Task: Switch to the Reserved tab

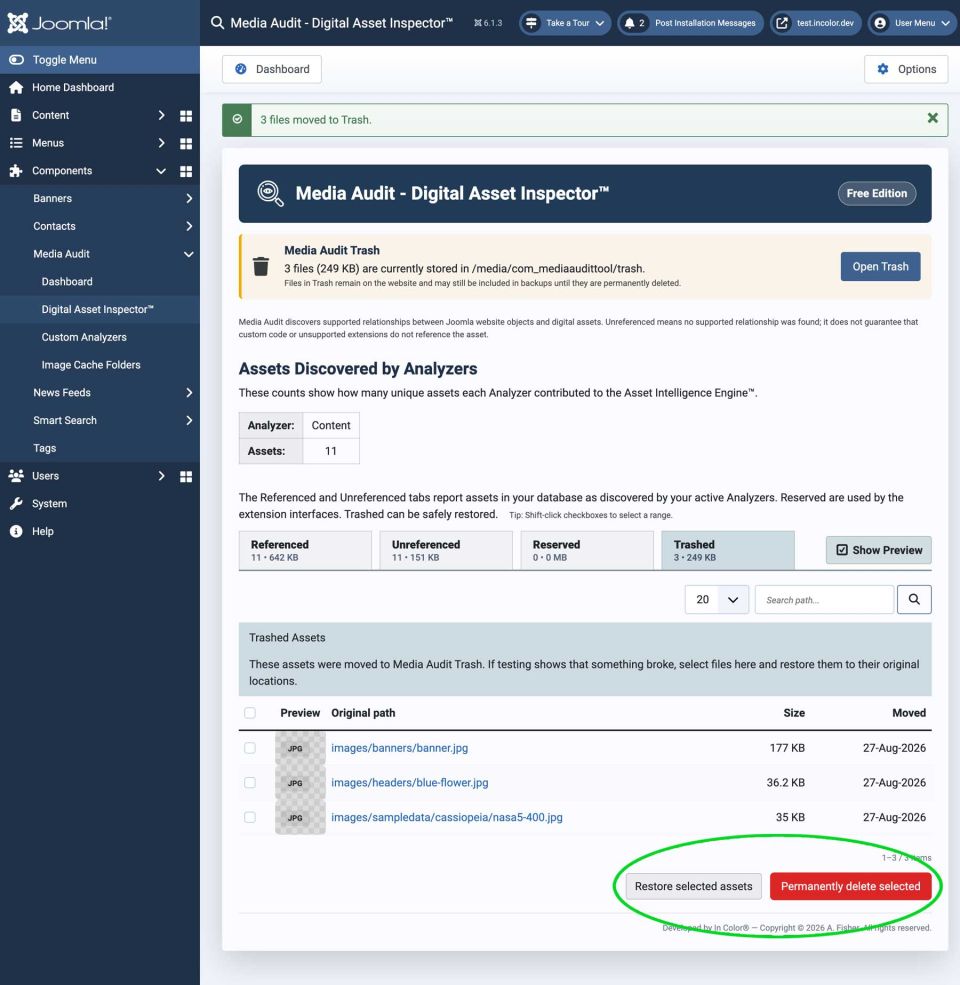Action: point(587,550)
